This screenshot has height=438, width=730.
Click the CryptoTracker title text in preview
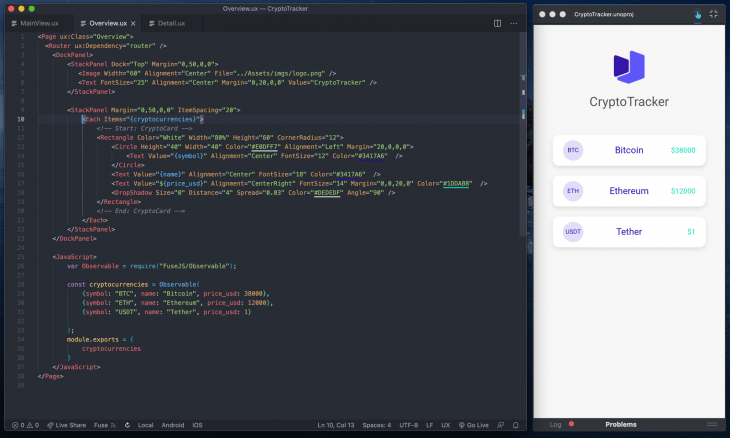coord(629,101)
